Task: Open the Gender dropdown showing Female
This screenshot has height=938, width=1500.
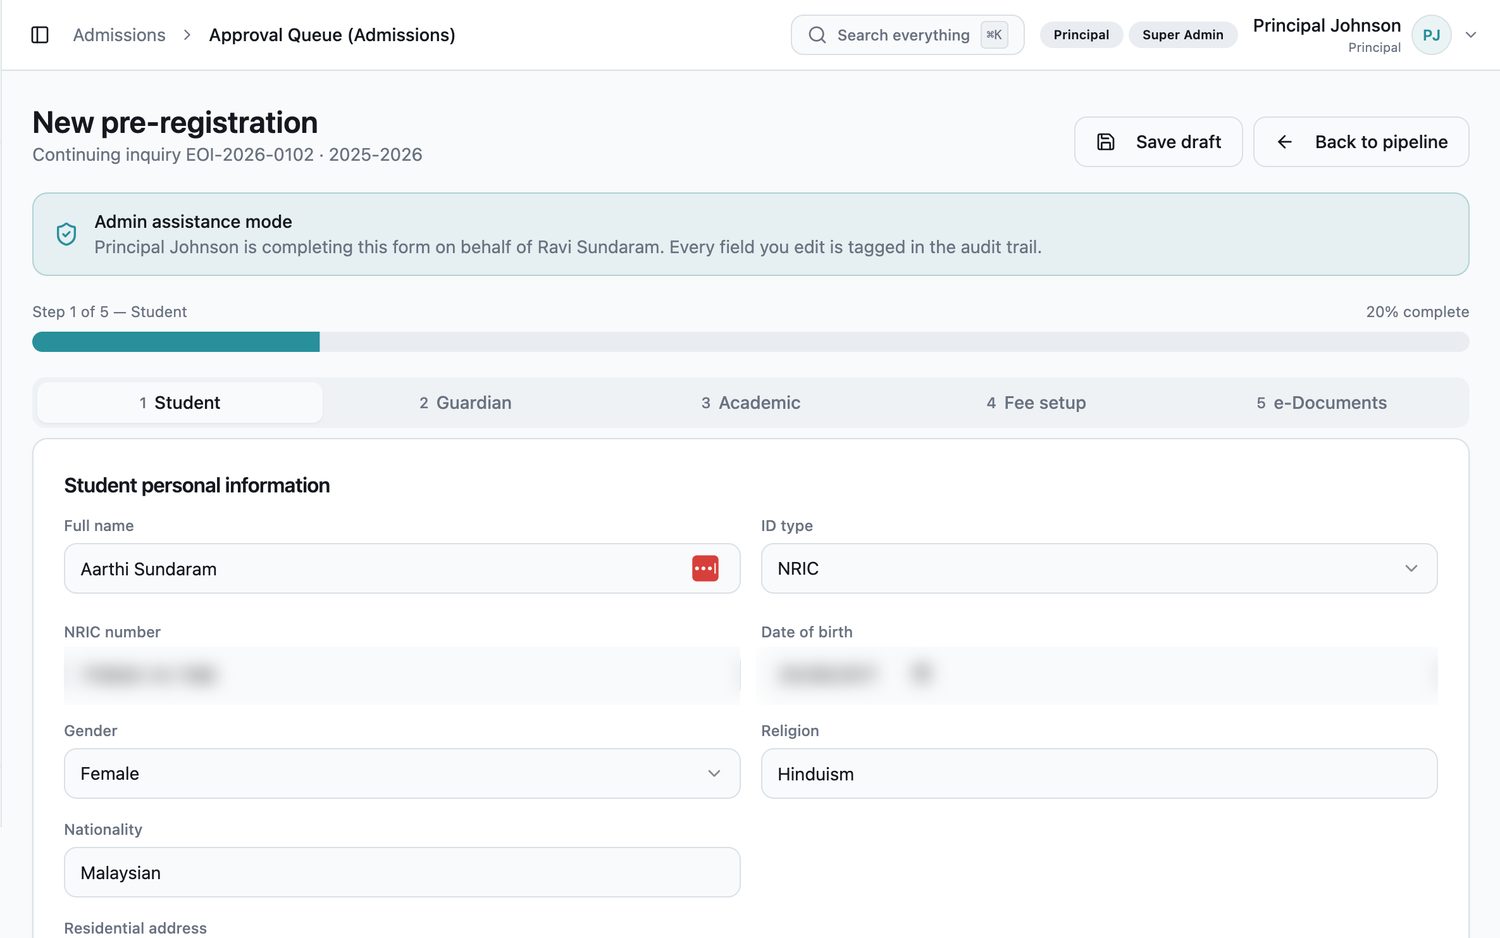Action: pos(402,773)
